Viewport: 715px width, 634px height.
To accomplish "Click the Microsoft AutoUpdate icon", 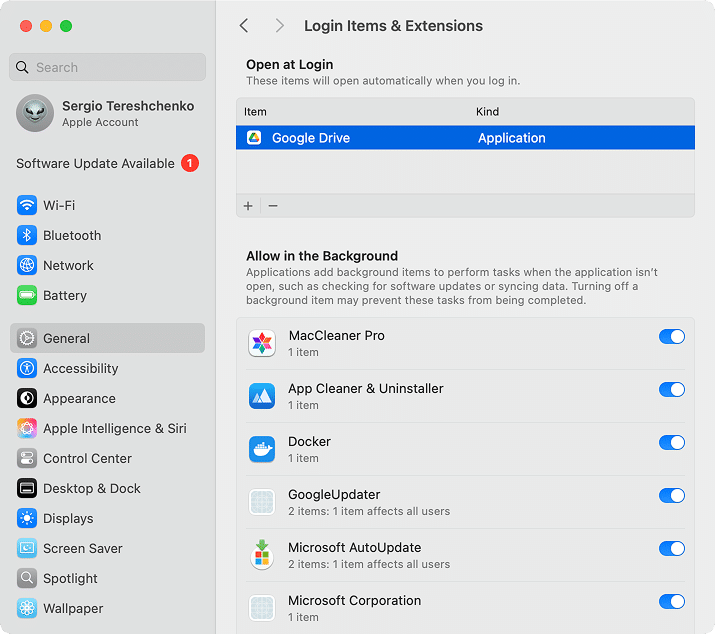I will (261, 556).
